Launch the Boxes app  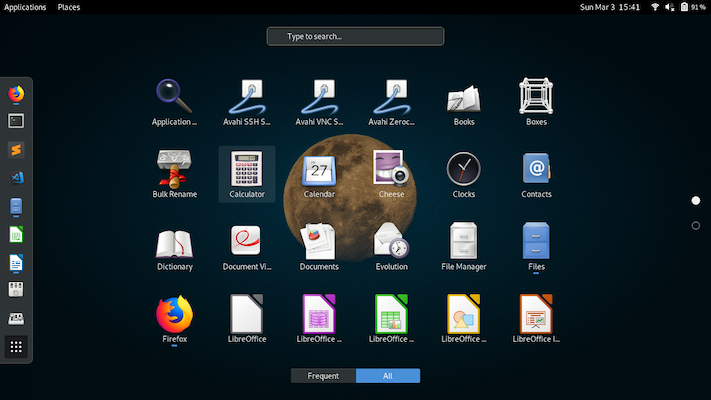click(x=536, y=96)
